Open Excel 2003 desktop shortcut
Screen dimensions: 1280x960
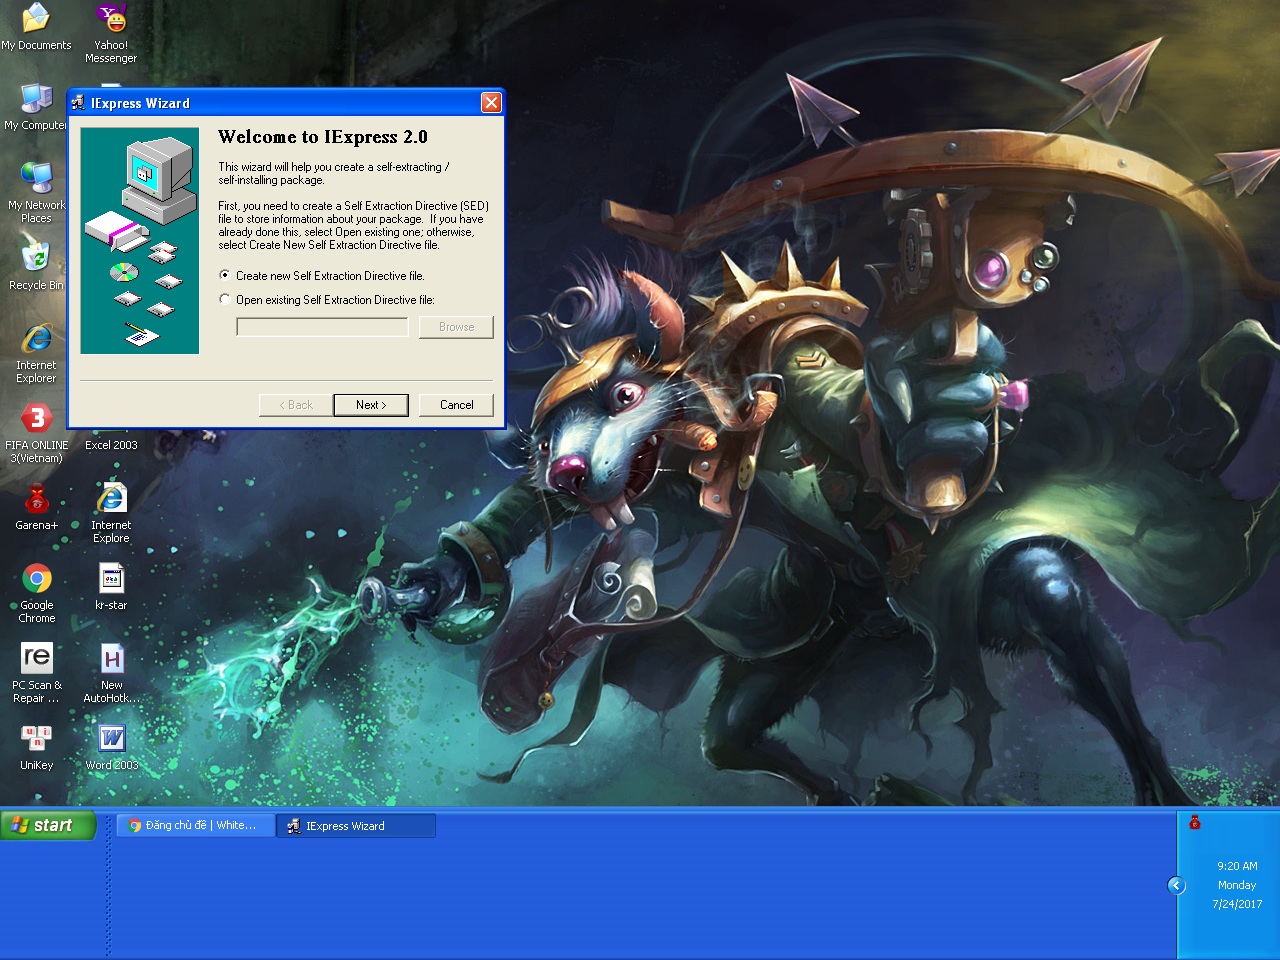pos(111,444)
